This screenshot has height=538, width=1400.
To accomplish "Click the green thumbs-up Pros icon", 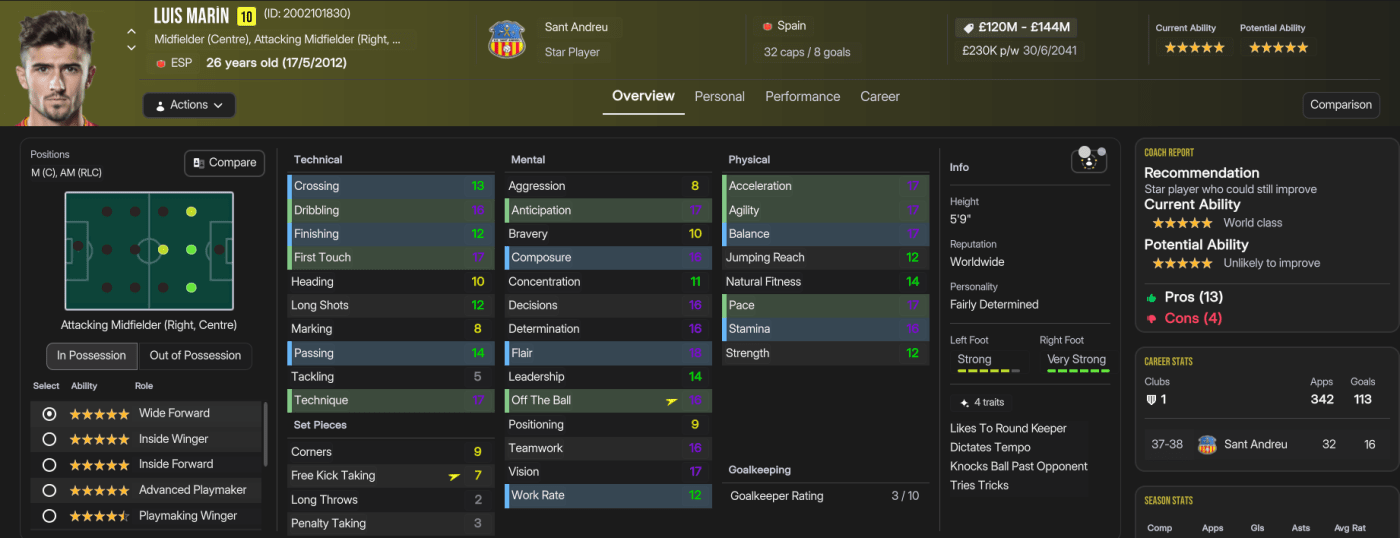I will 1152,297.
